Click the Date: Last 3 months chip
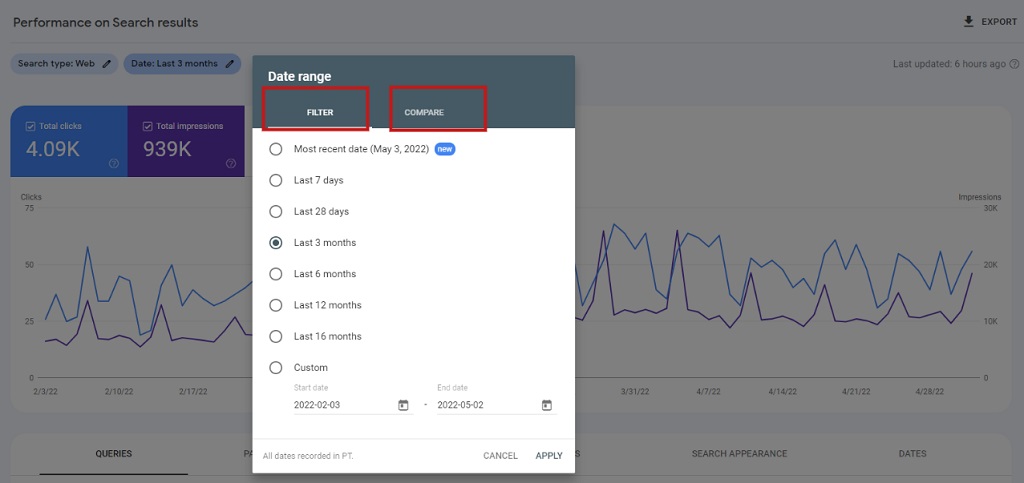This screenshot has width=1024, height=483. tap(182, 64)
